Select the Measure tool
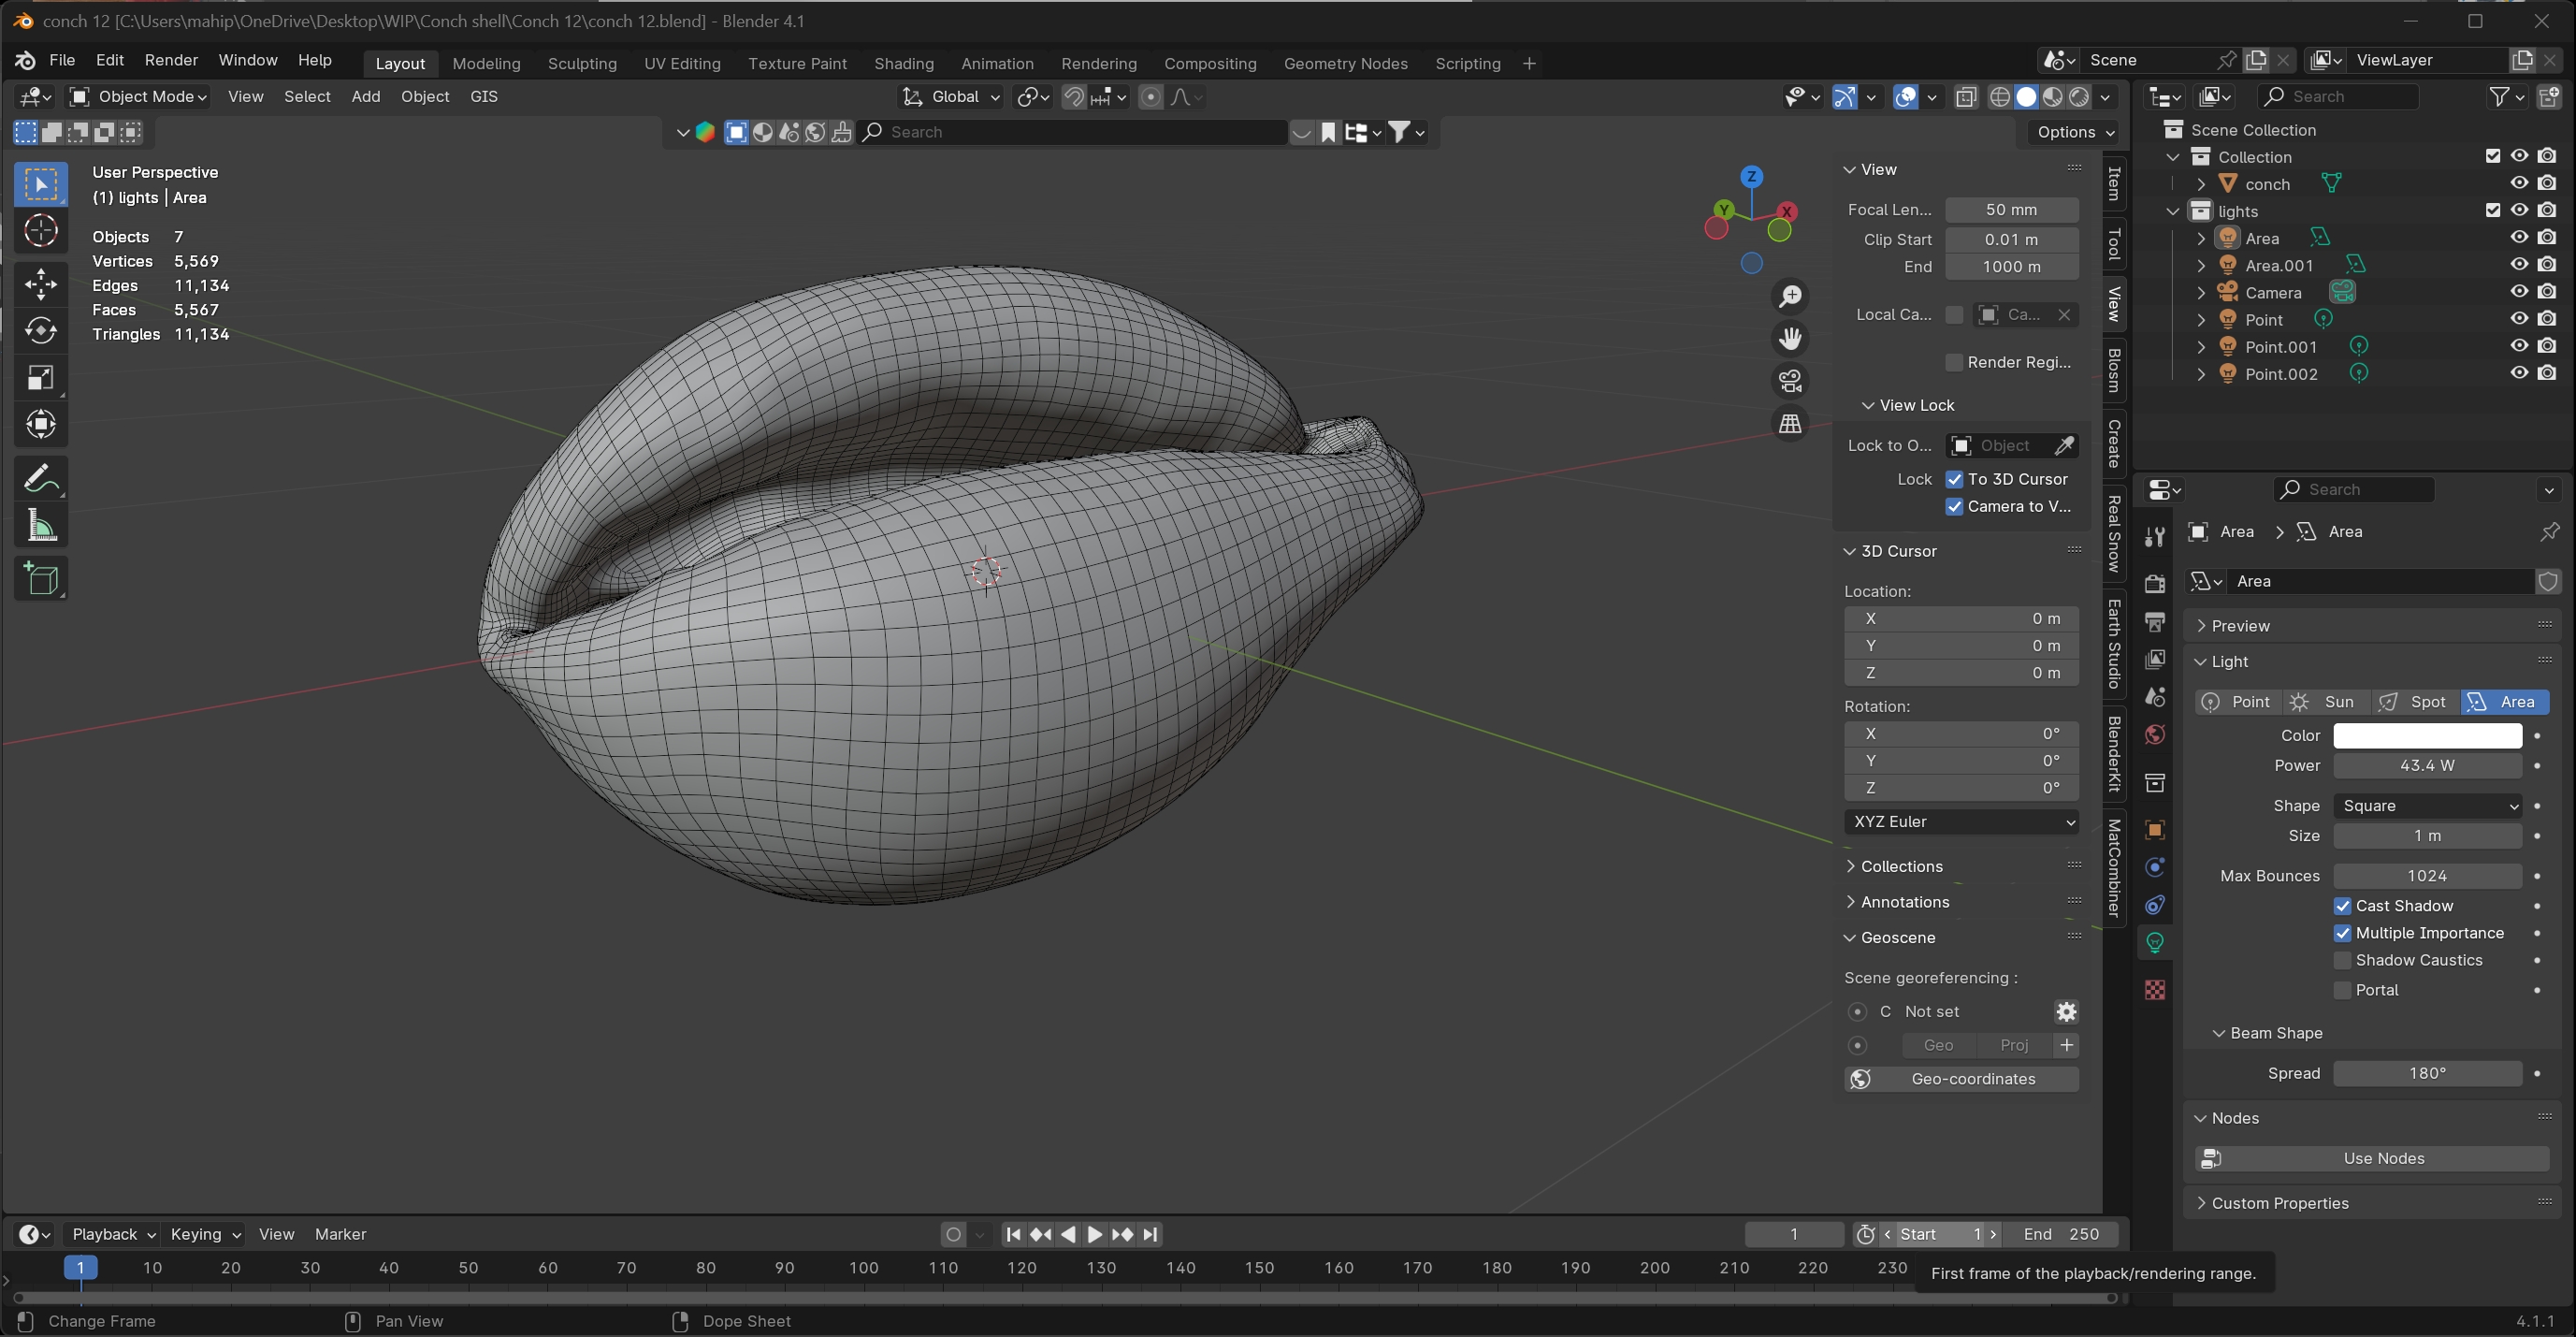The width and height of the screenshot is (2576, 1337). click(41, 525)
